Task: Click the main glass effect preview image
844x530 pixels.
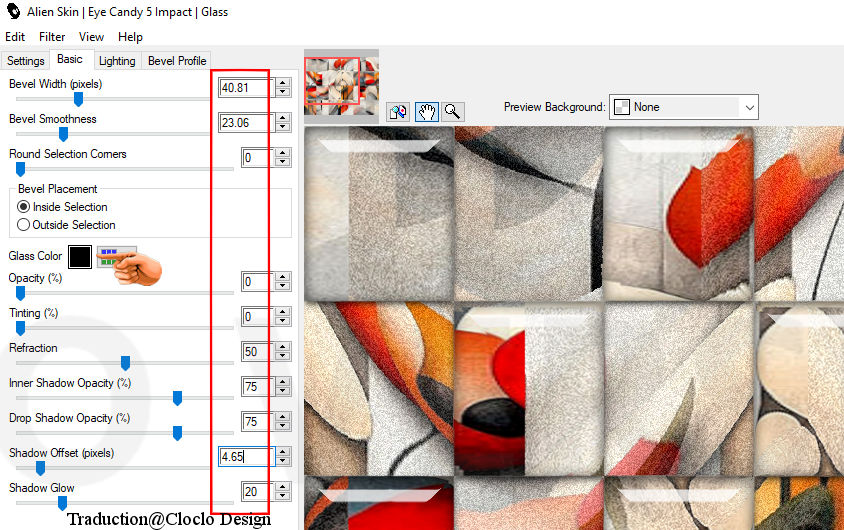Action: coord(574,328)
